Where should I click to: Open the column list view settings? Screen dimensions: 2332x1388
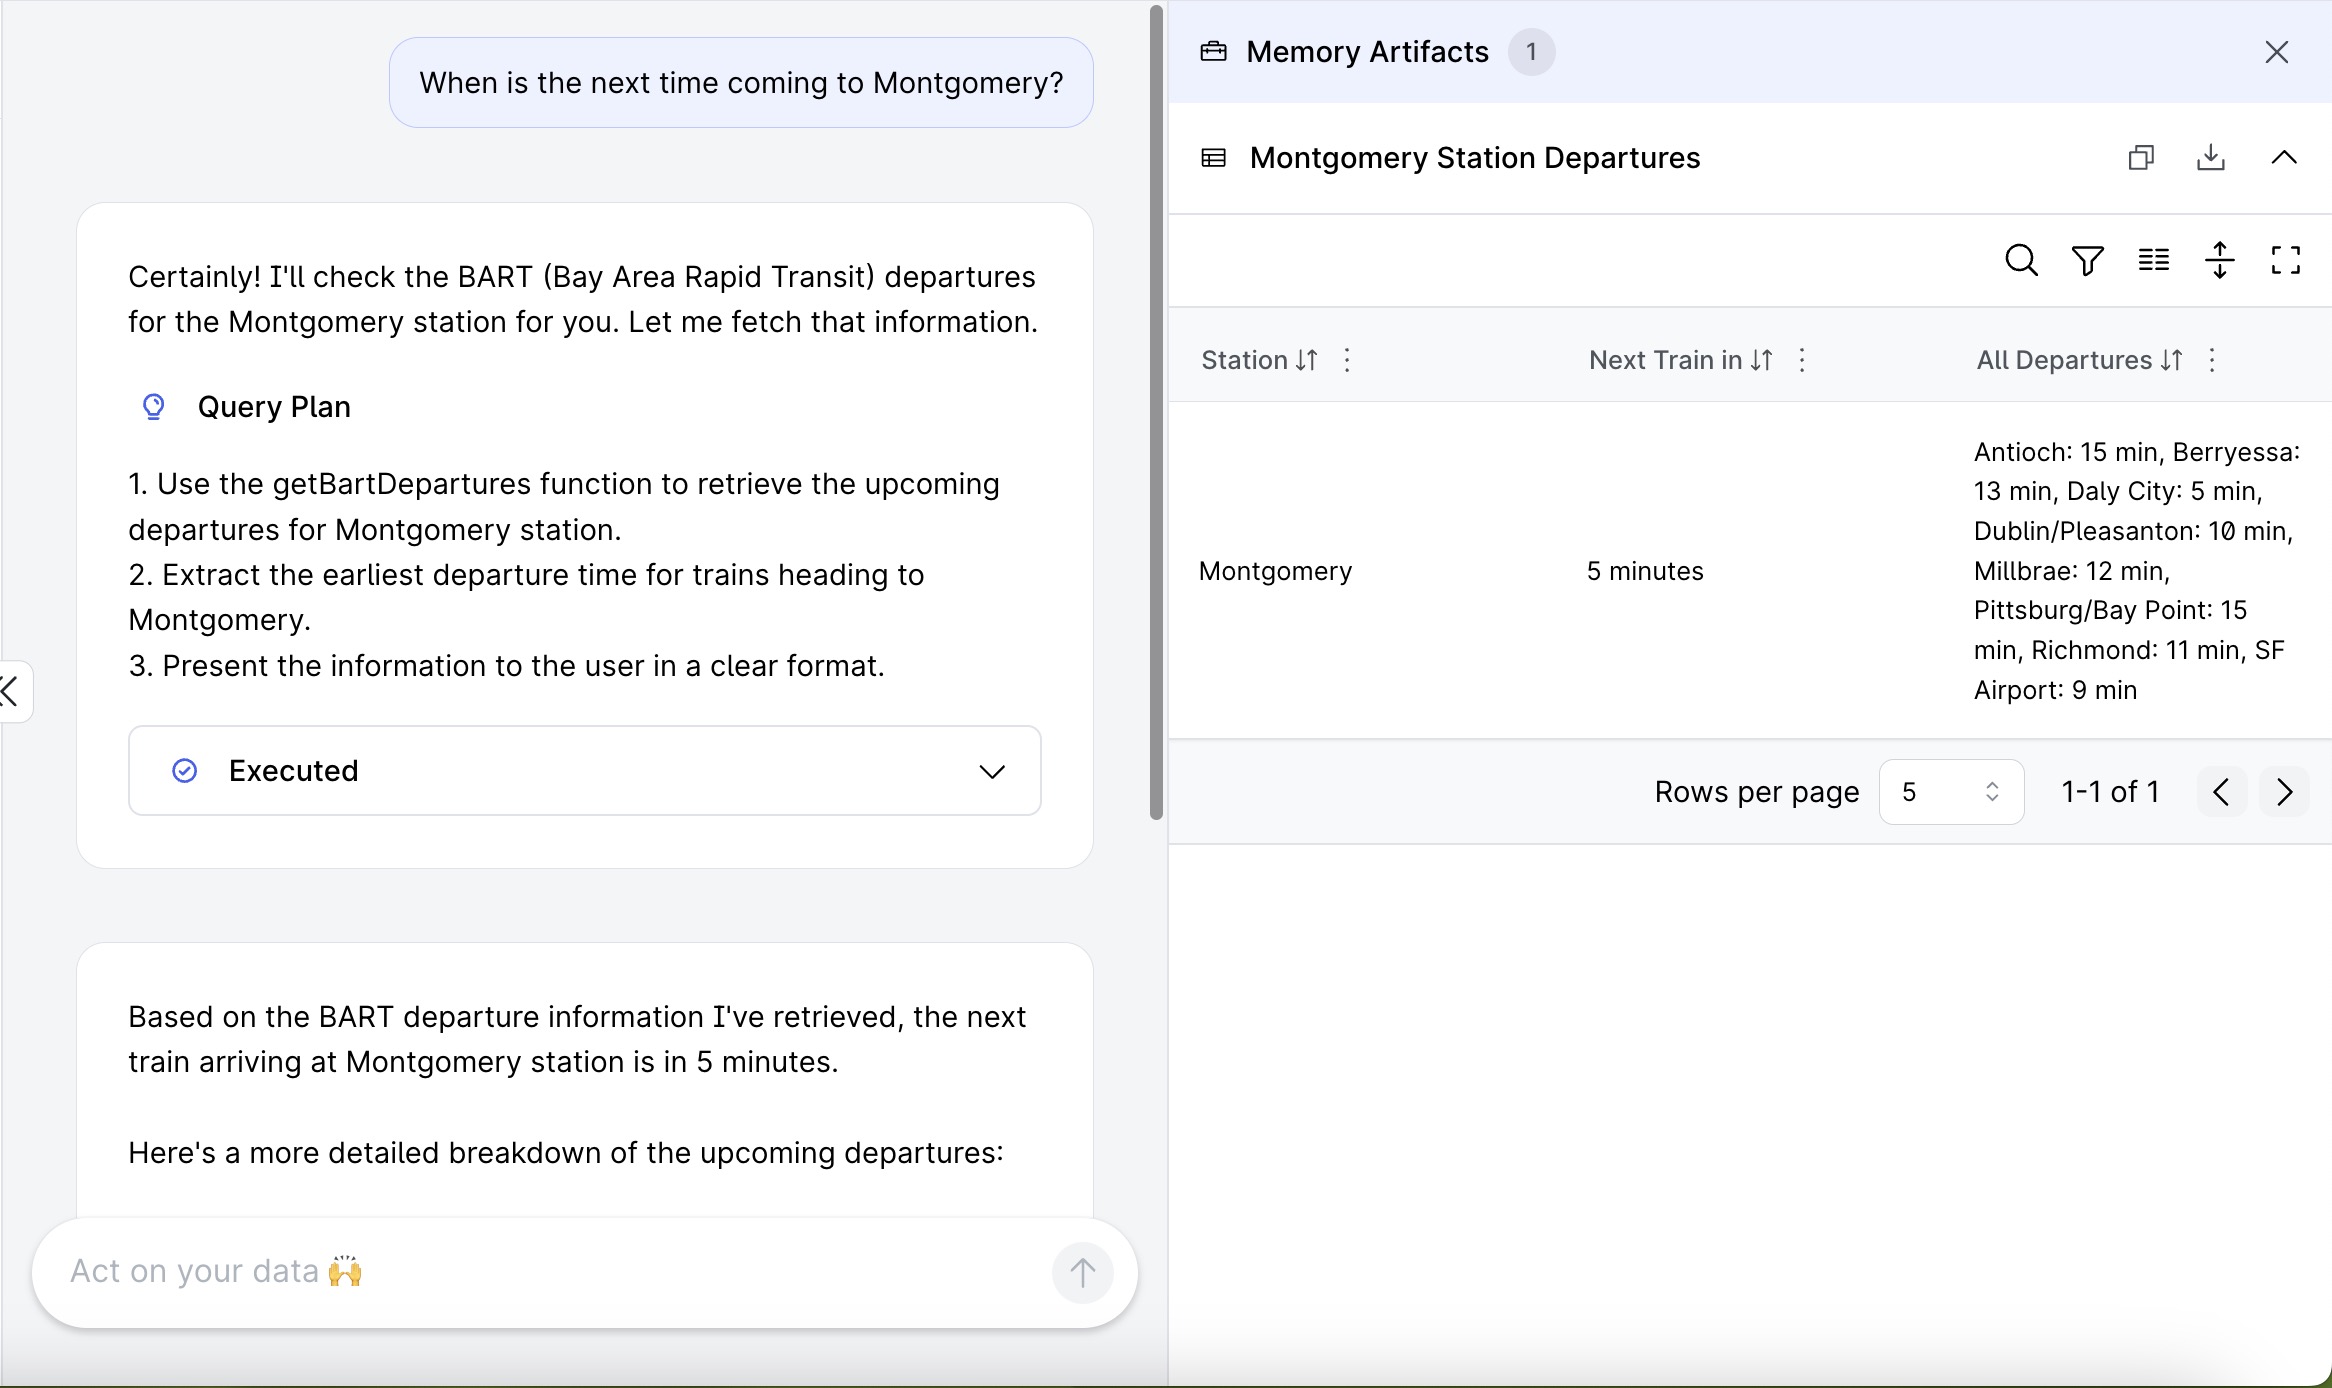coord(2153,260)
